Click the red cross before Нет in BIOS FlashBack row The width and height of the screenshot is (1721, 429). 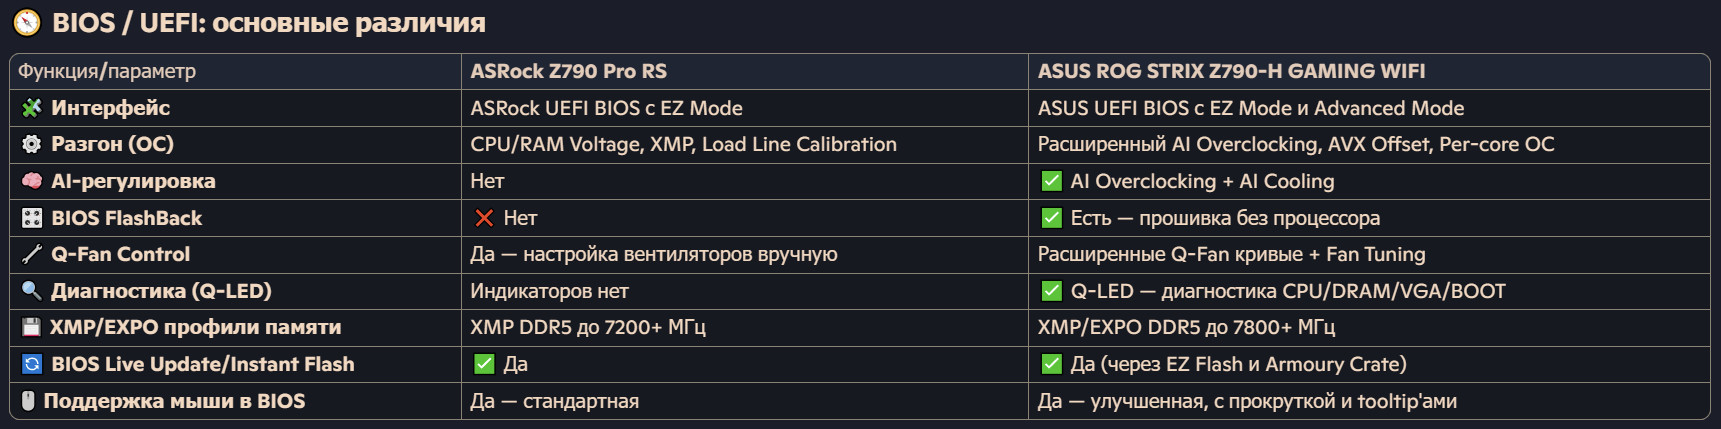coord(484,218)
